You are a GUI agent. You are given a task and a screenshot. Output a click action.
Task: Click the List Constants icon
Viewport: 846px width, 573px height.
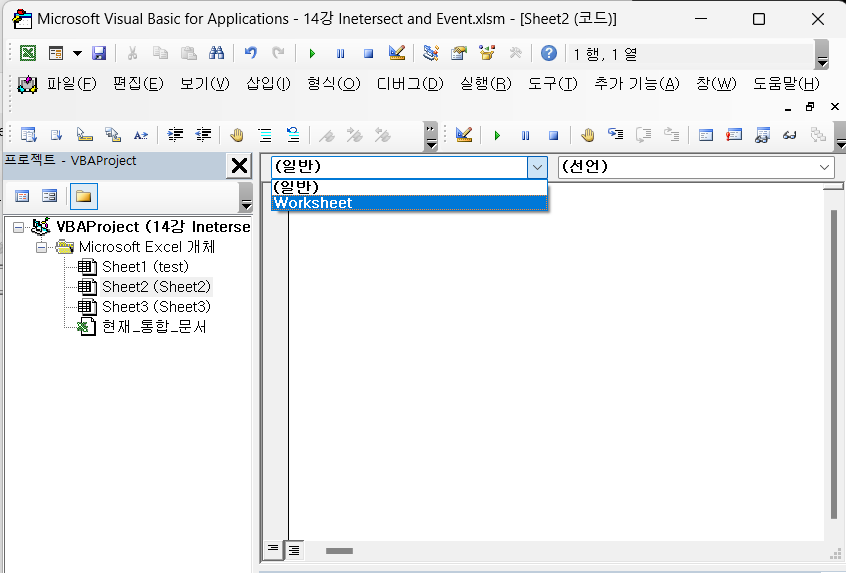pos(56,135)
